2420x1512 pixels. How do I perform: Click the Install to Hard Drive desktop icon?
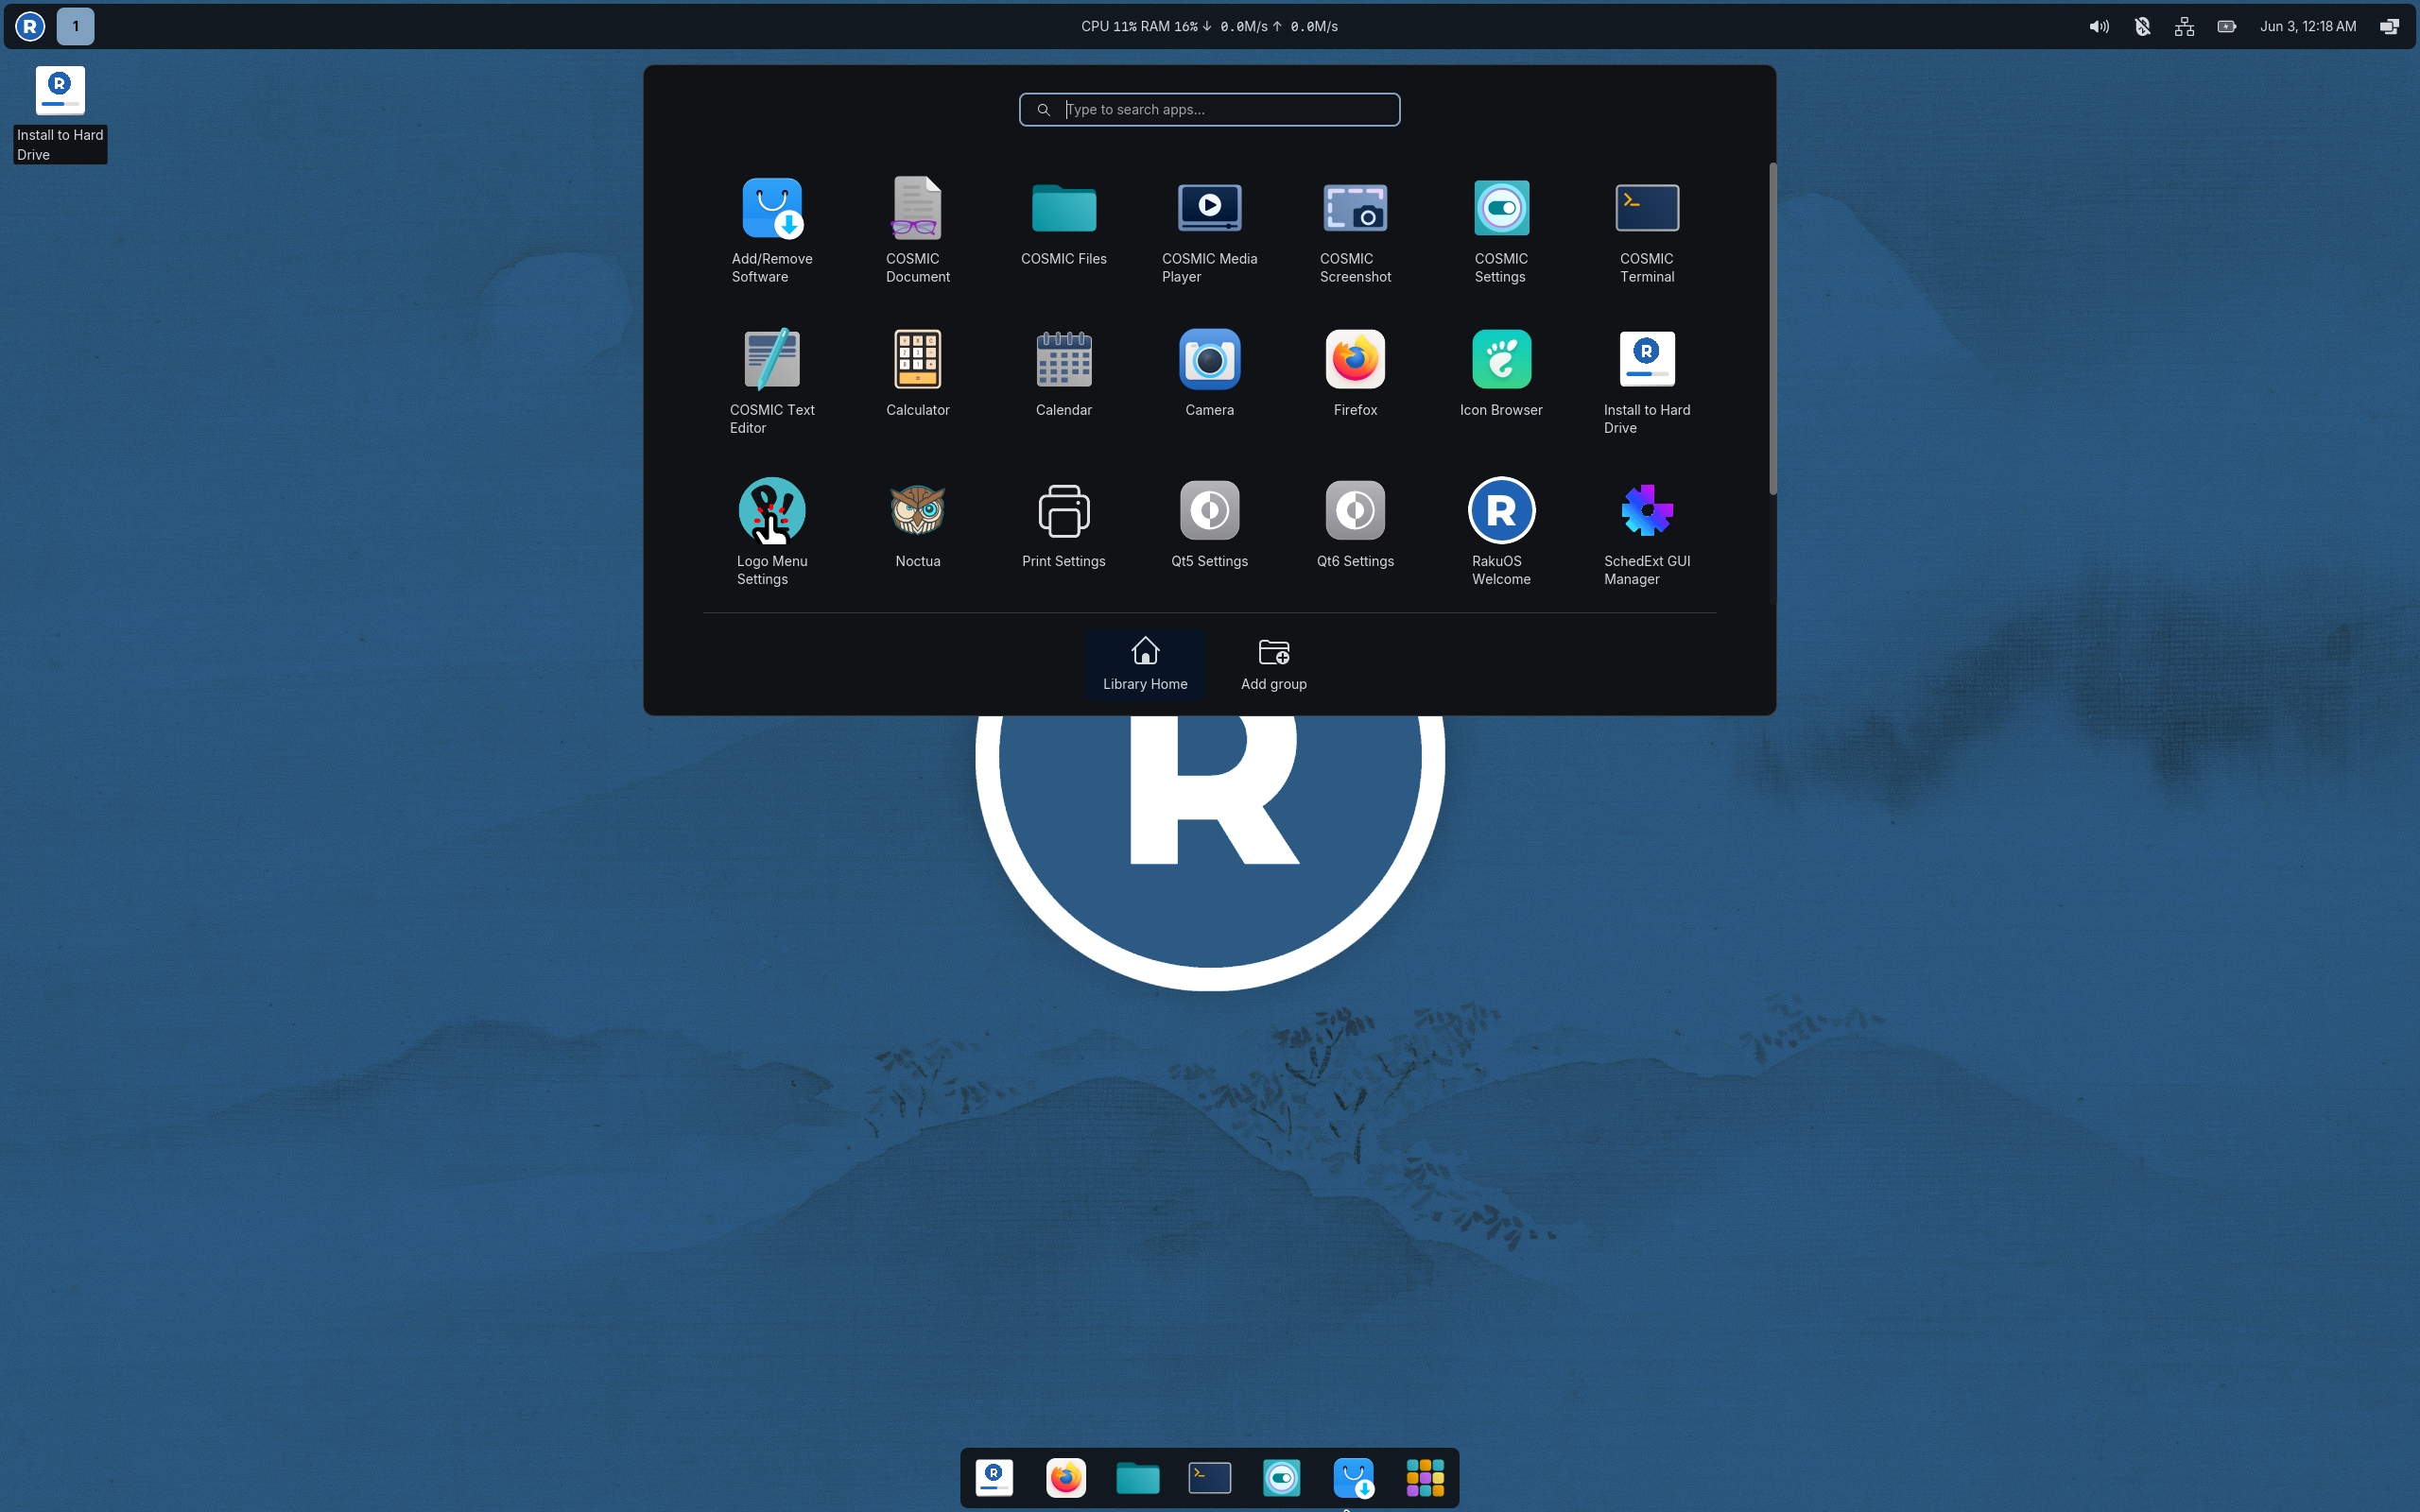tap(60, 113)
